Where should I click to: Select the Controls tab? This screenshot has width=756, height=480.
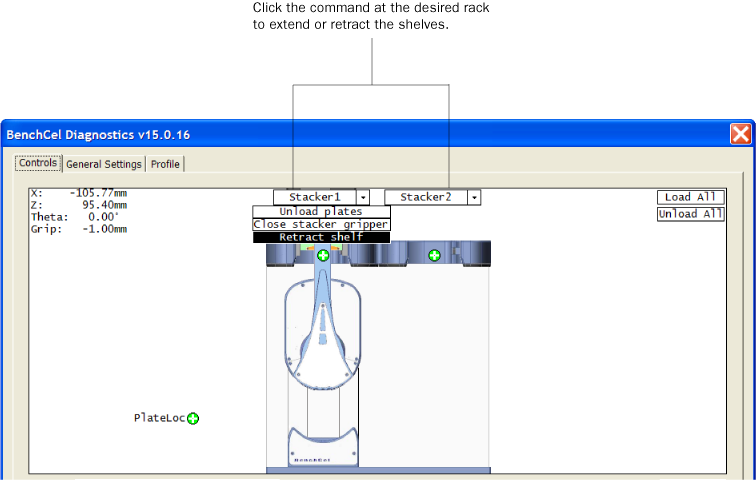click(38, 164)
